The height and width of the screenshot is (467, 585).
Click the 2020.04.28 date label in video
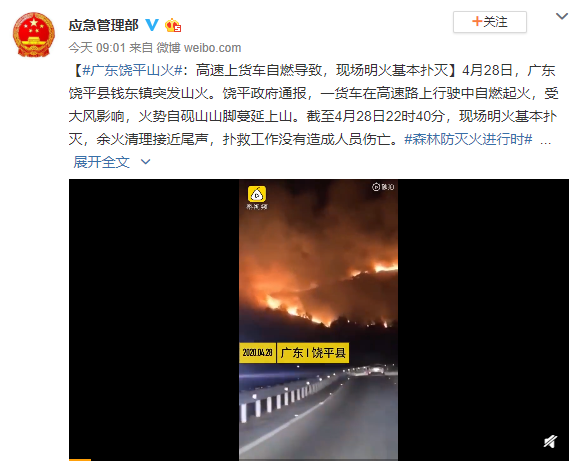(257, 352)
